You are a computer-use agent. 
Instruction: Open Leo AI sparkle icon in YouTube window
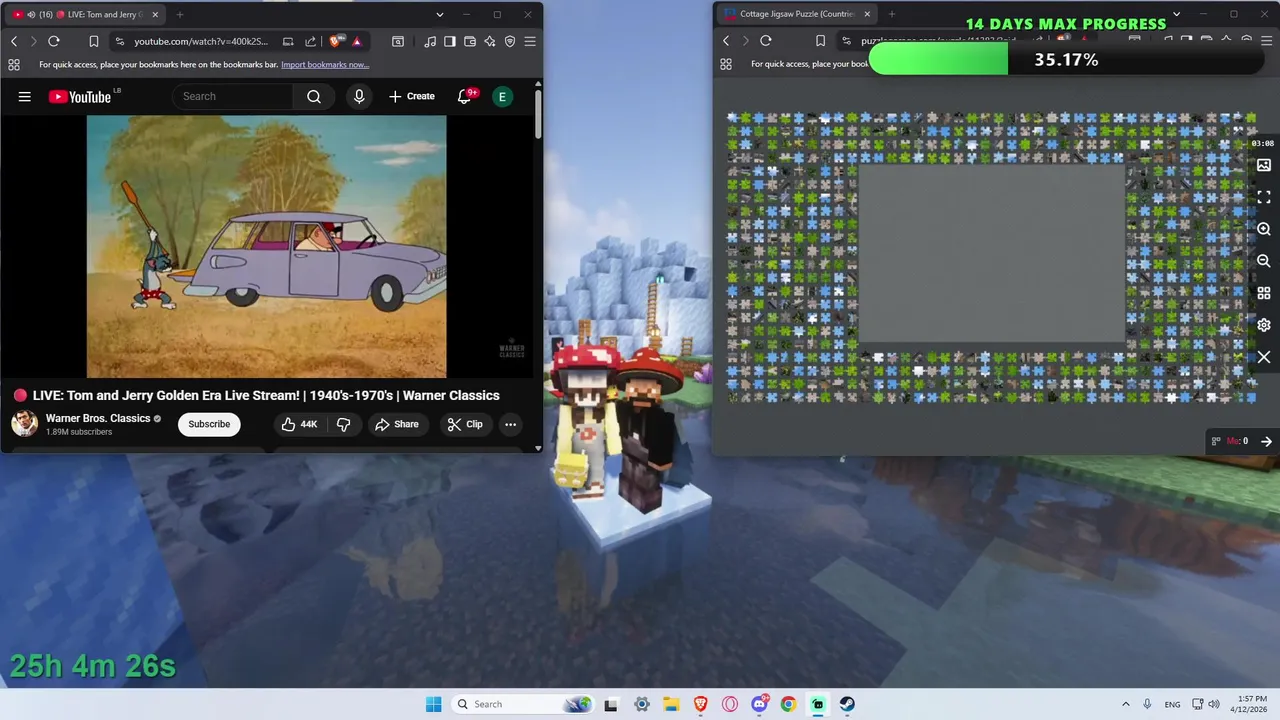pos(490,41)
